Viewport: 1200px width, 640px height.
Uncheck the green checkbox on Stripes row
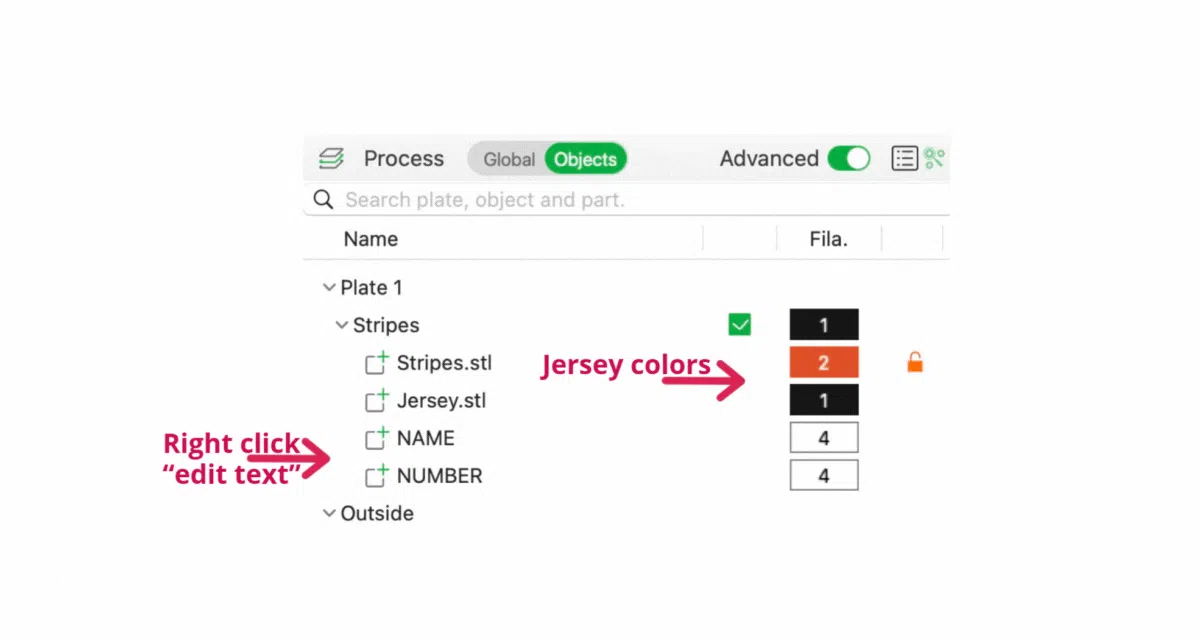740,324
